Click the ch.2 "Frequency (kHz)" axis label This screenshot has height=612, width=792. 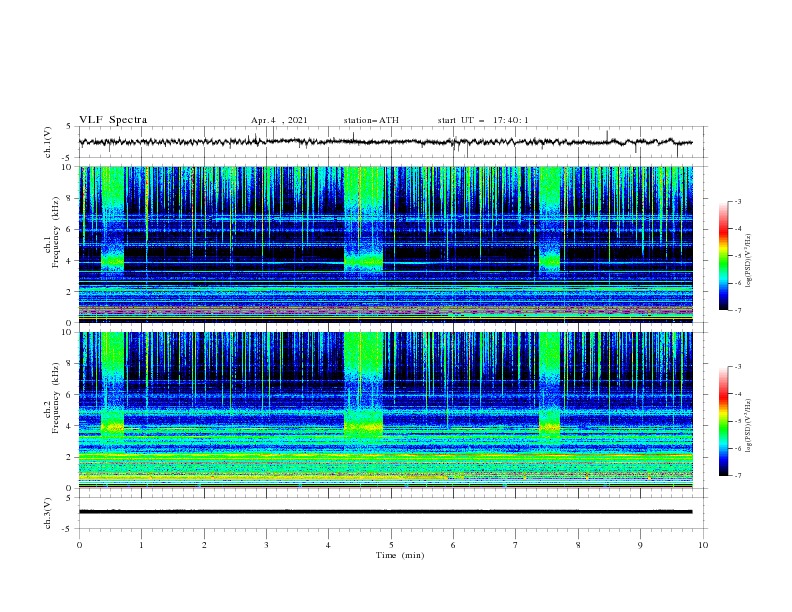[56, 398]
